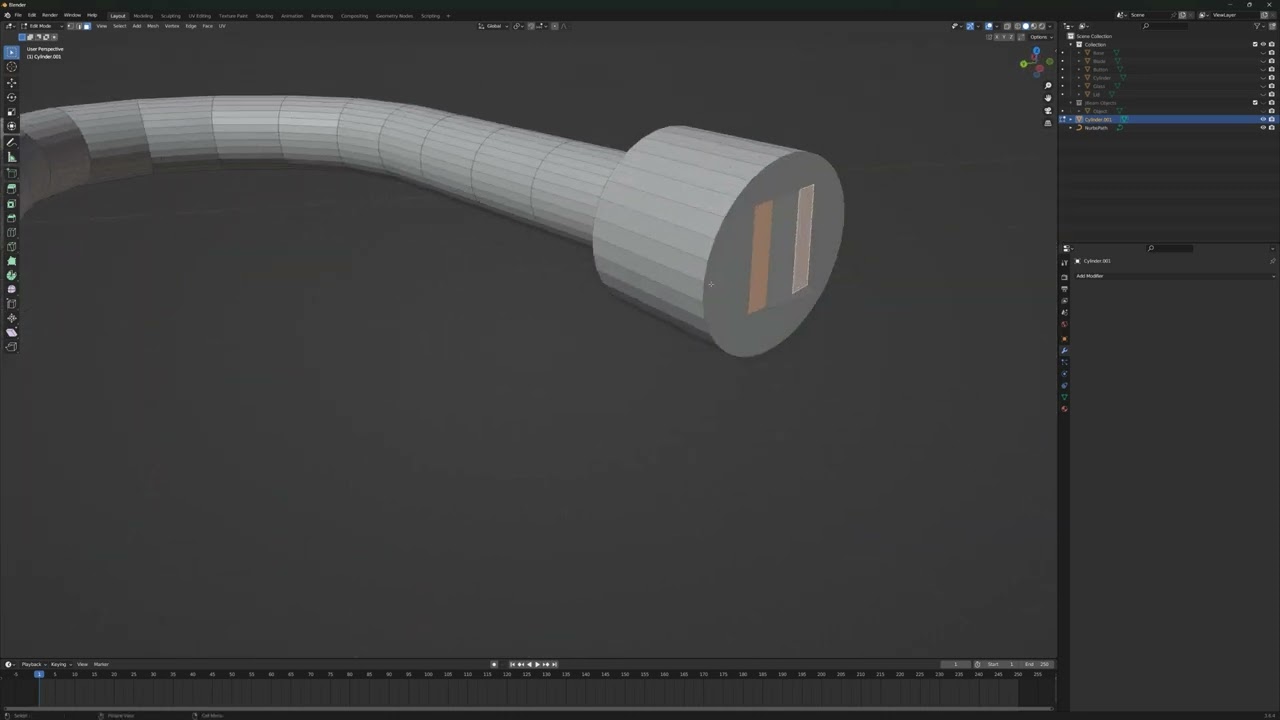Viewport: 1280px width, 720px height.
Task: Enable vertex select mode
Action: pyautogui.click(x=70, y=26)
